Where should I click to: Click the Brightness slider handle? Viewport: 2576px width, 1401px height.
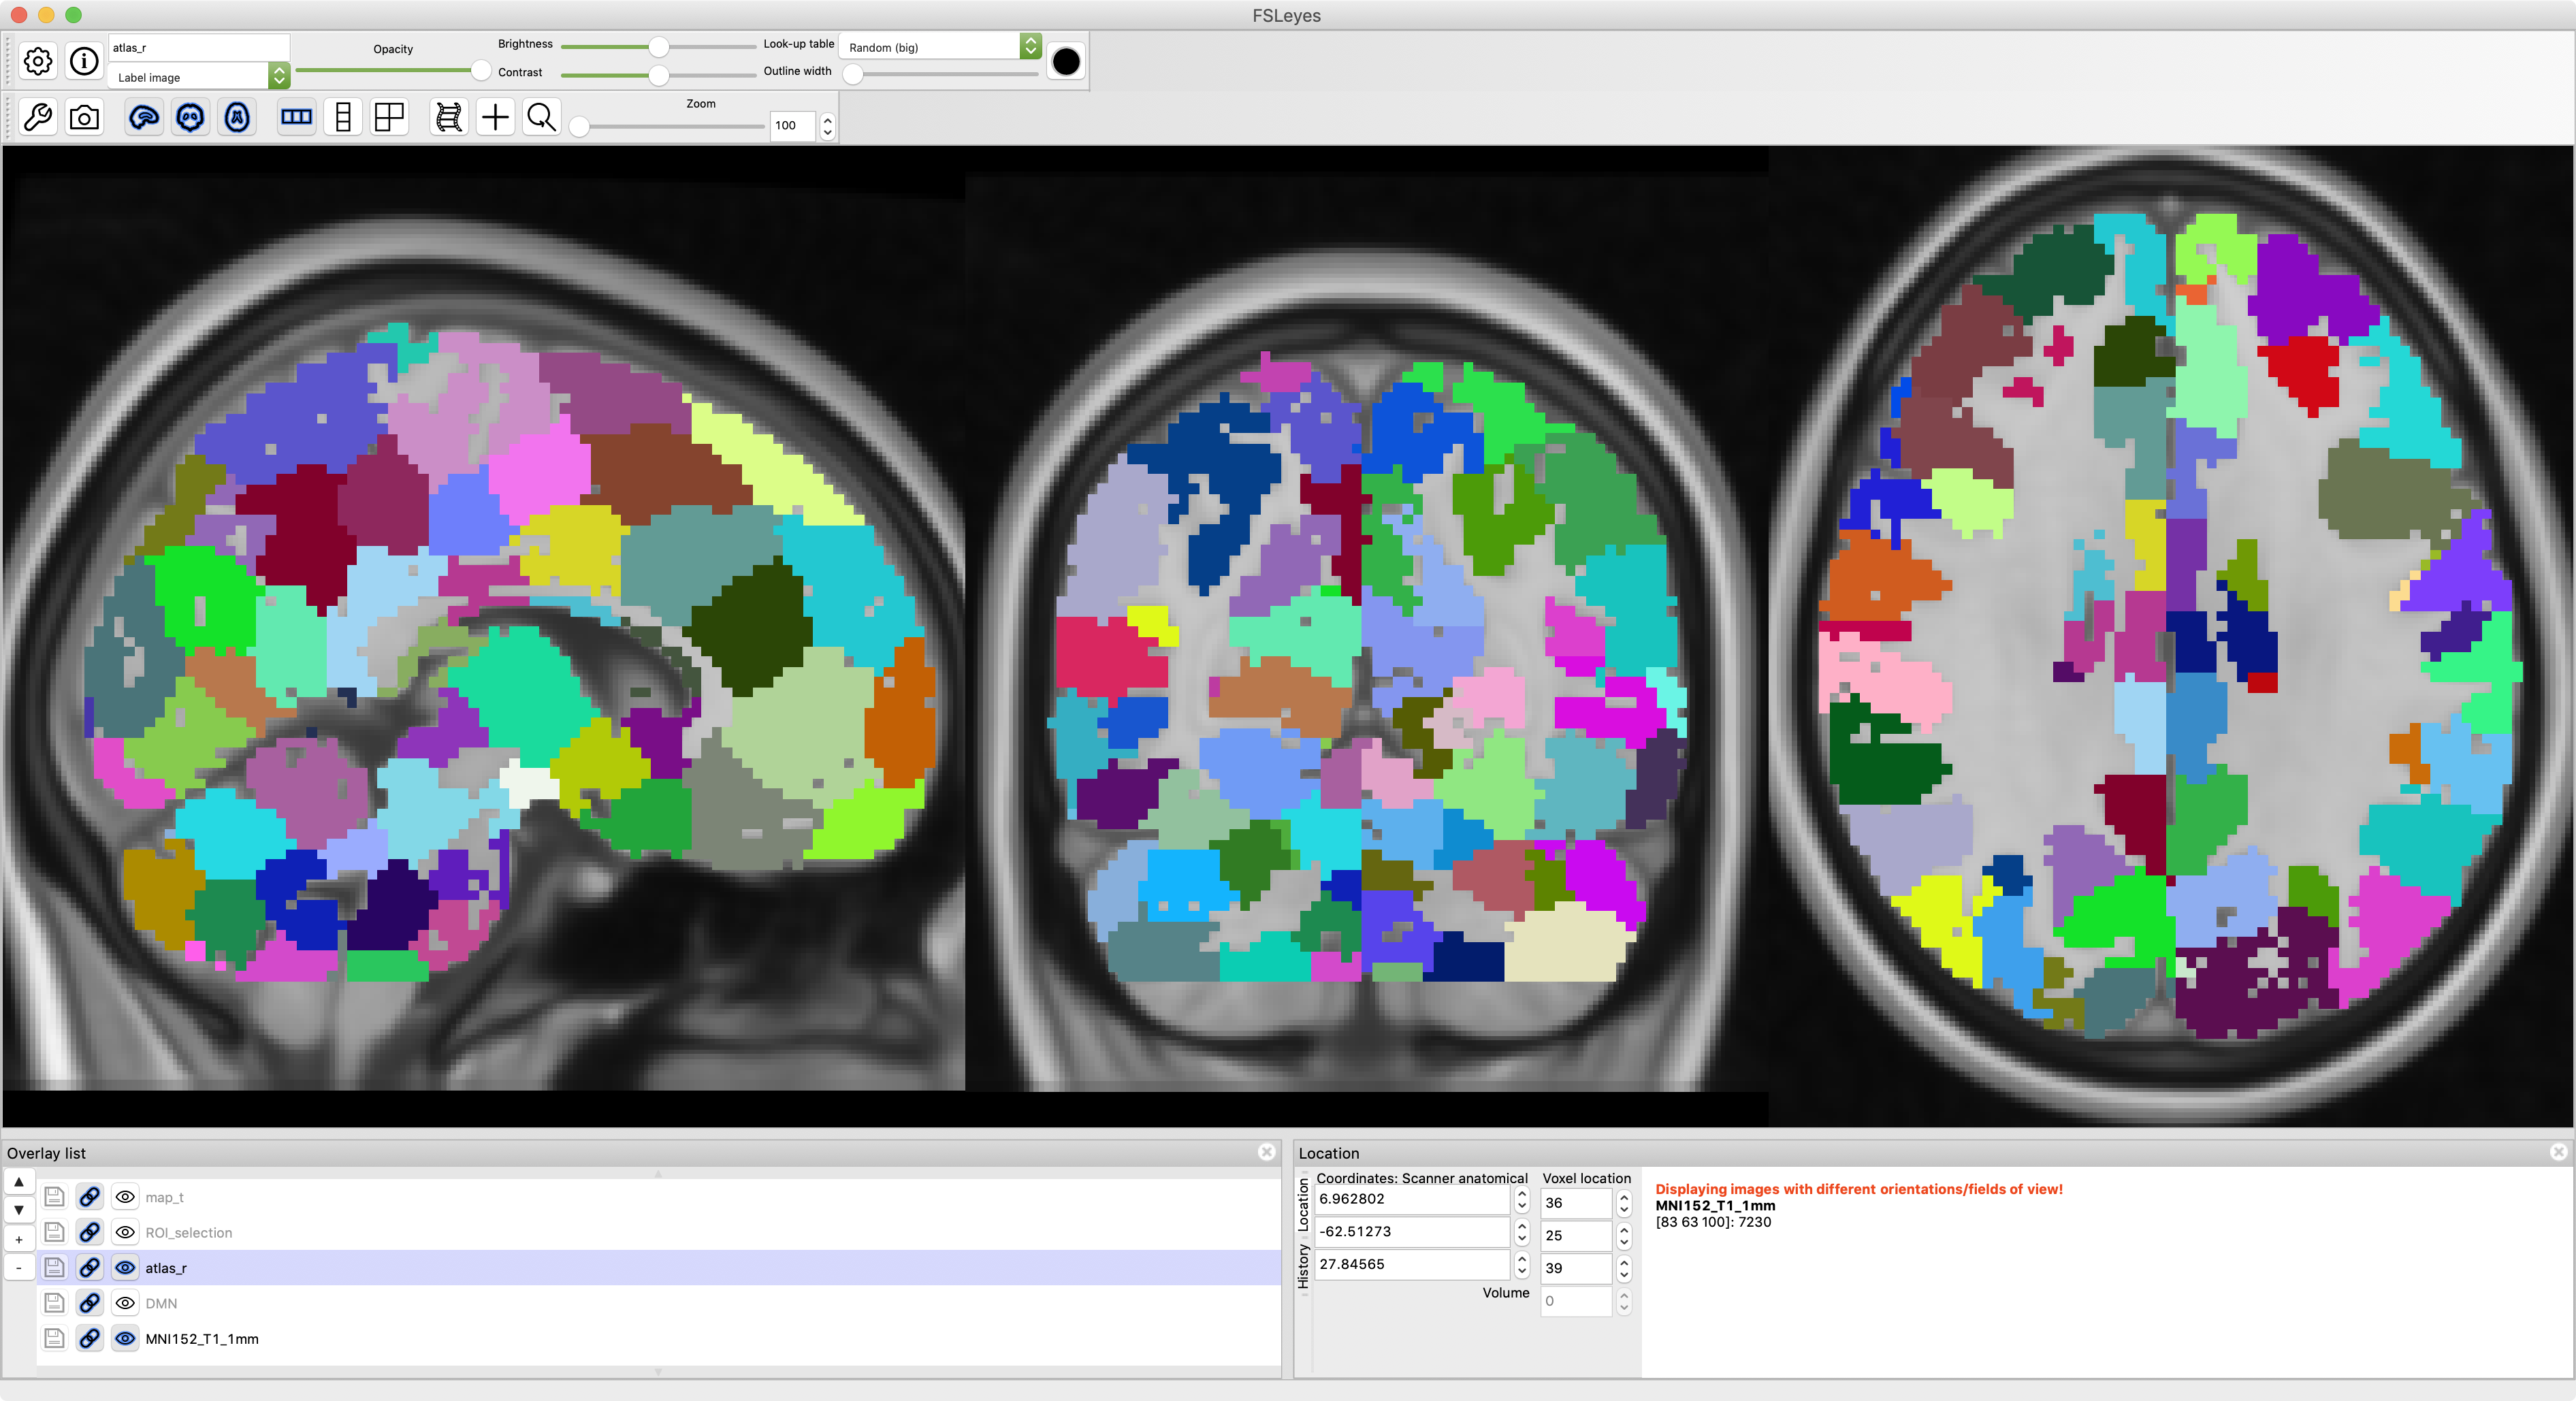click(x=658, y=46)
